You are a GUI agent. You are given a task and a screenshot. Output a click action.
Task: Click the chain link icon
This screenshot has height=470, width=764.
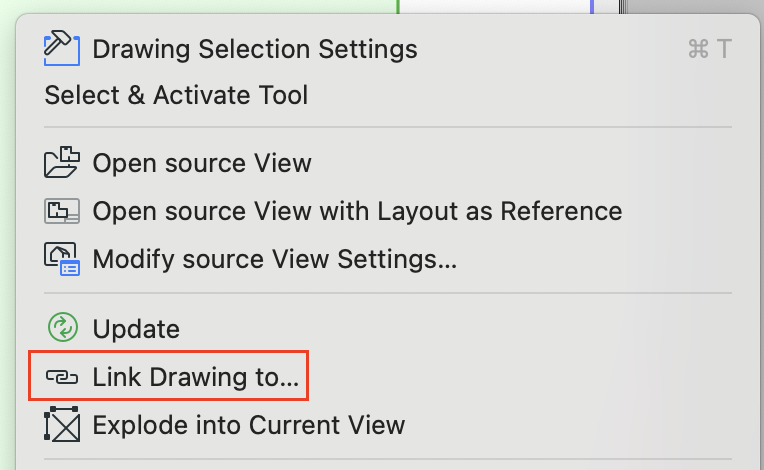62,377
